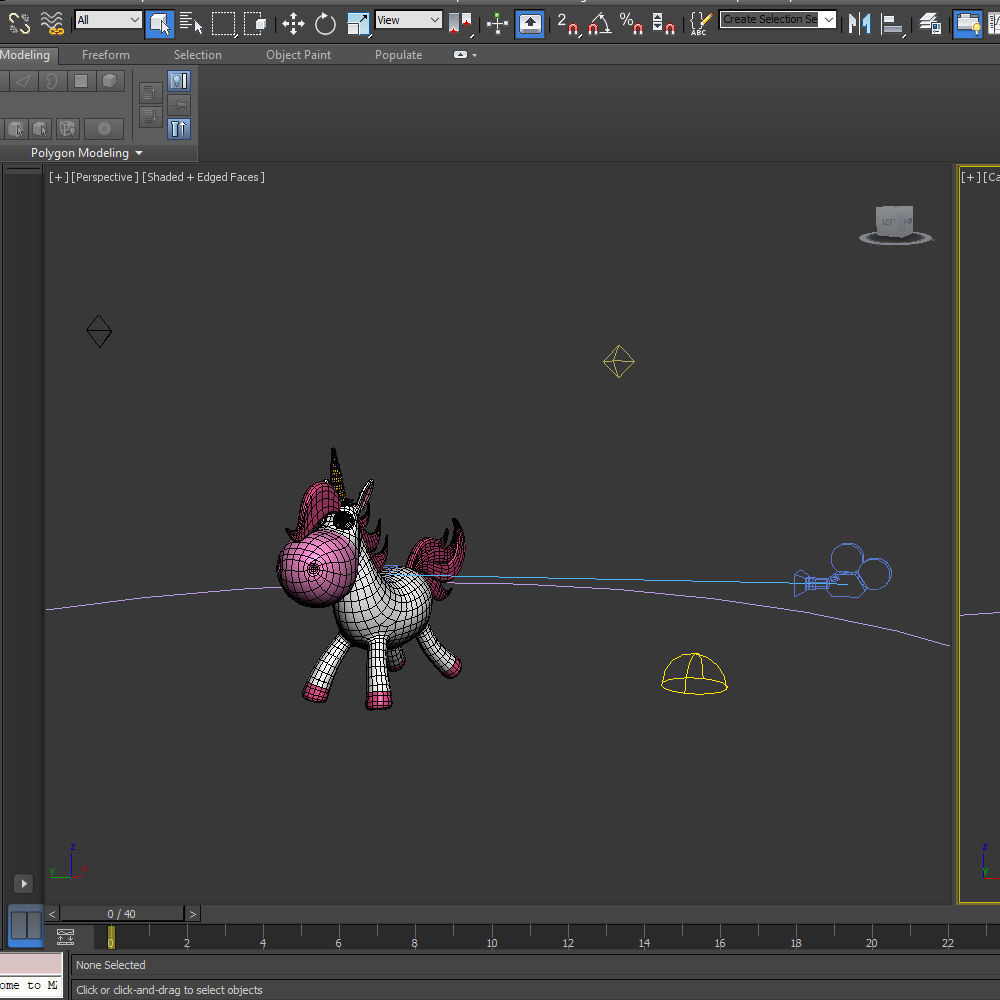Select Border sub-object mode in ribbon

tap(52, 81)
